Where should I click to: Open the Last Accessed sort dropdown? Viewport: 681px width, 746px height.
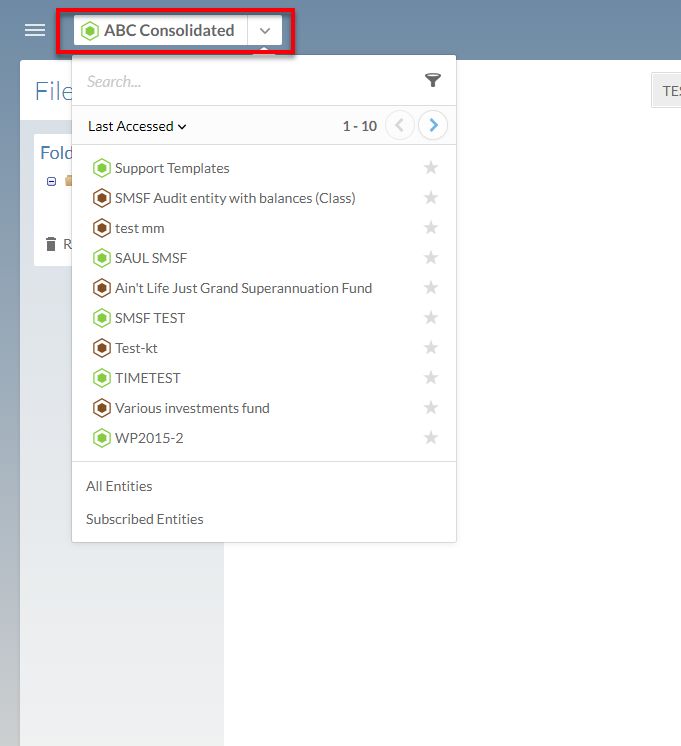tap(137, 126)
